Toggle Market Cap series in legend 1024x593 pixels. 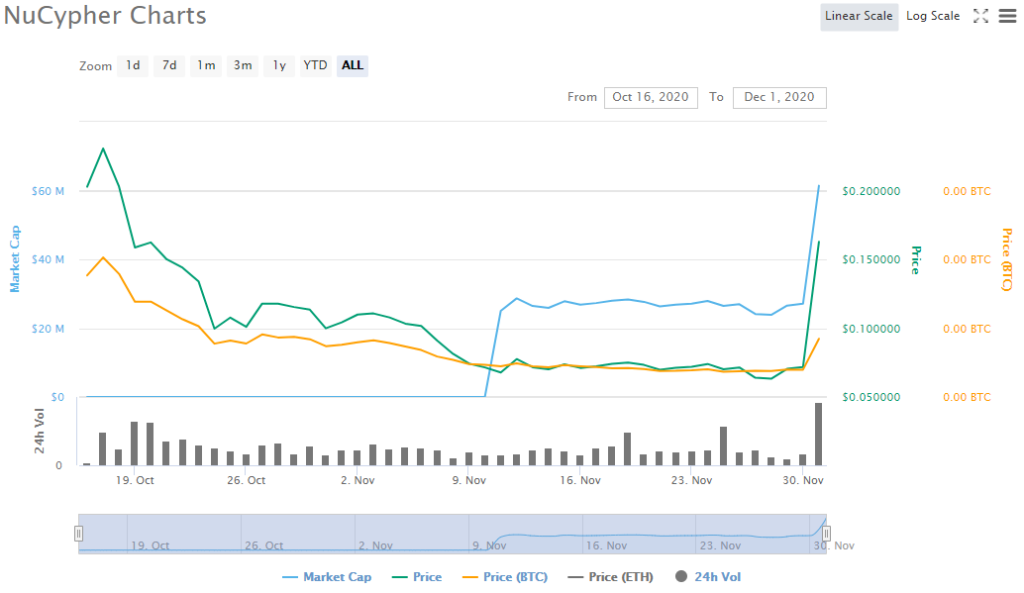327,577
